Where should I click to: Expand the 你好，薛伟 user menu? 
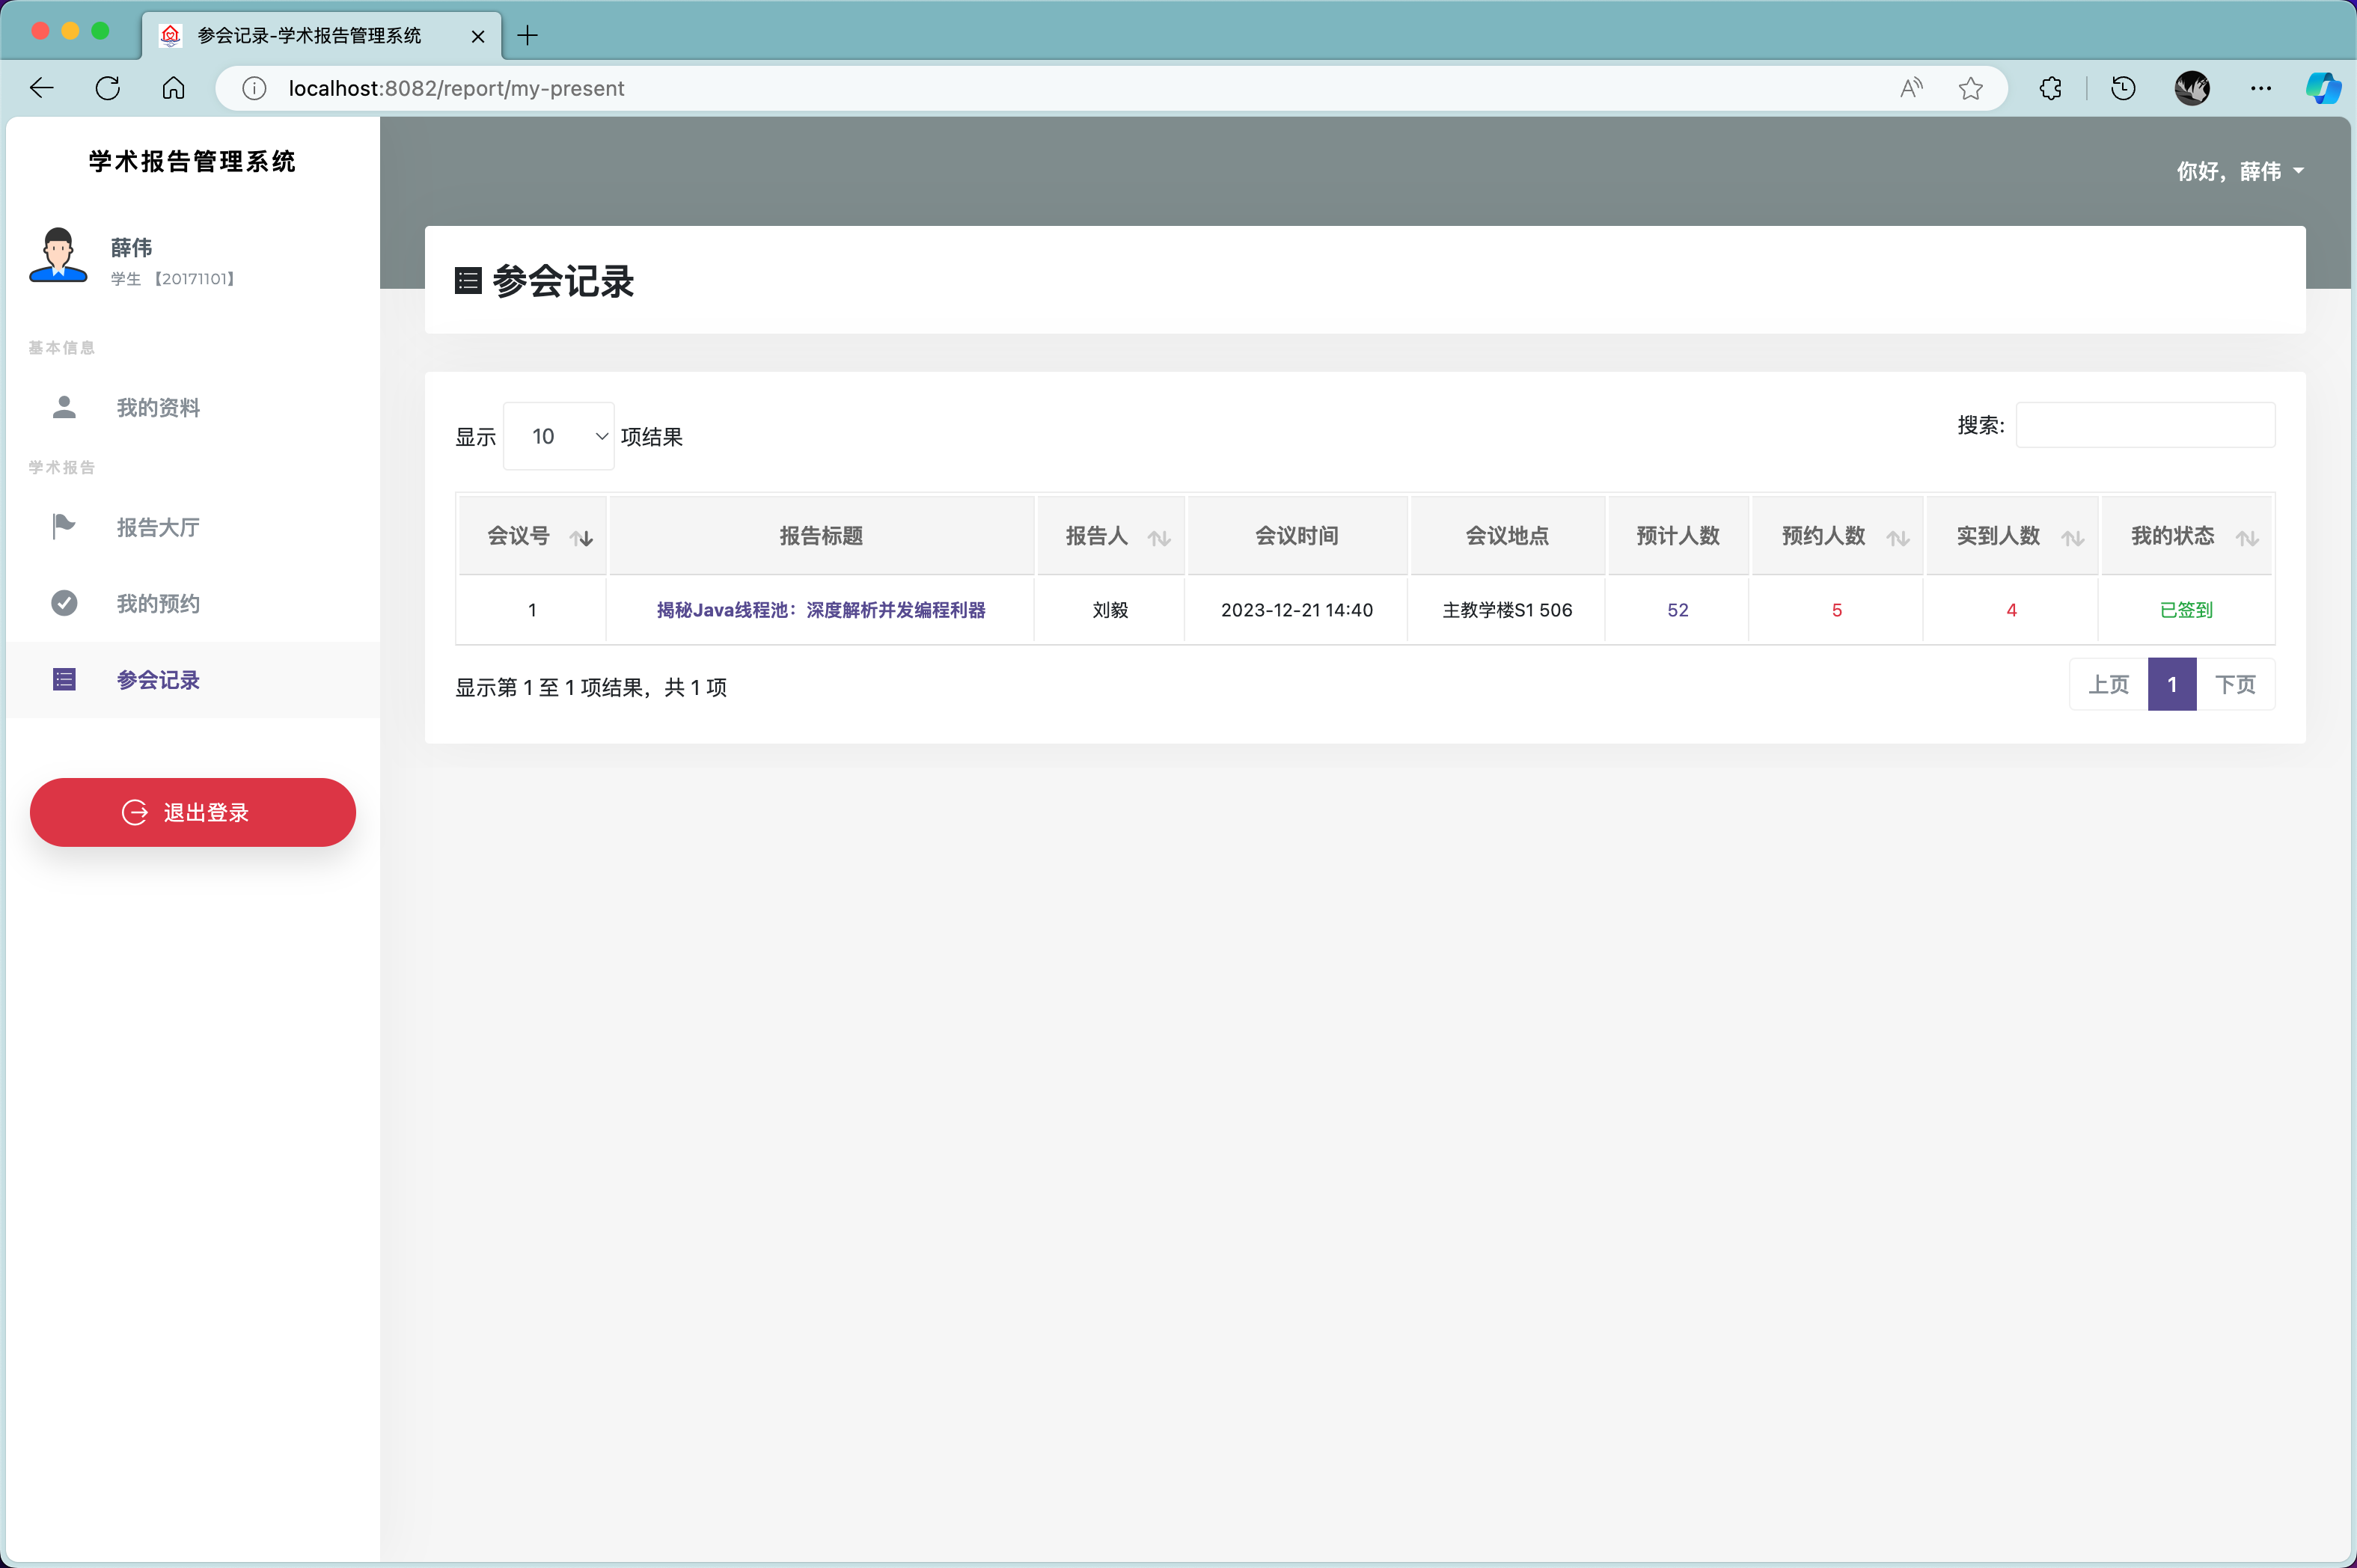point(2240,171)
